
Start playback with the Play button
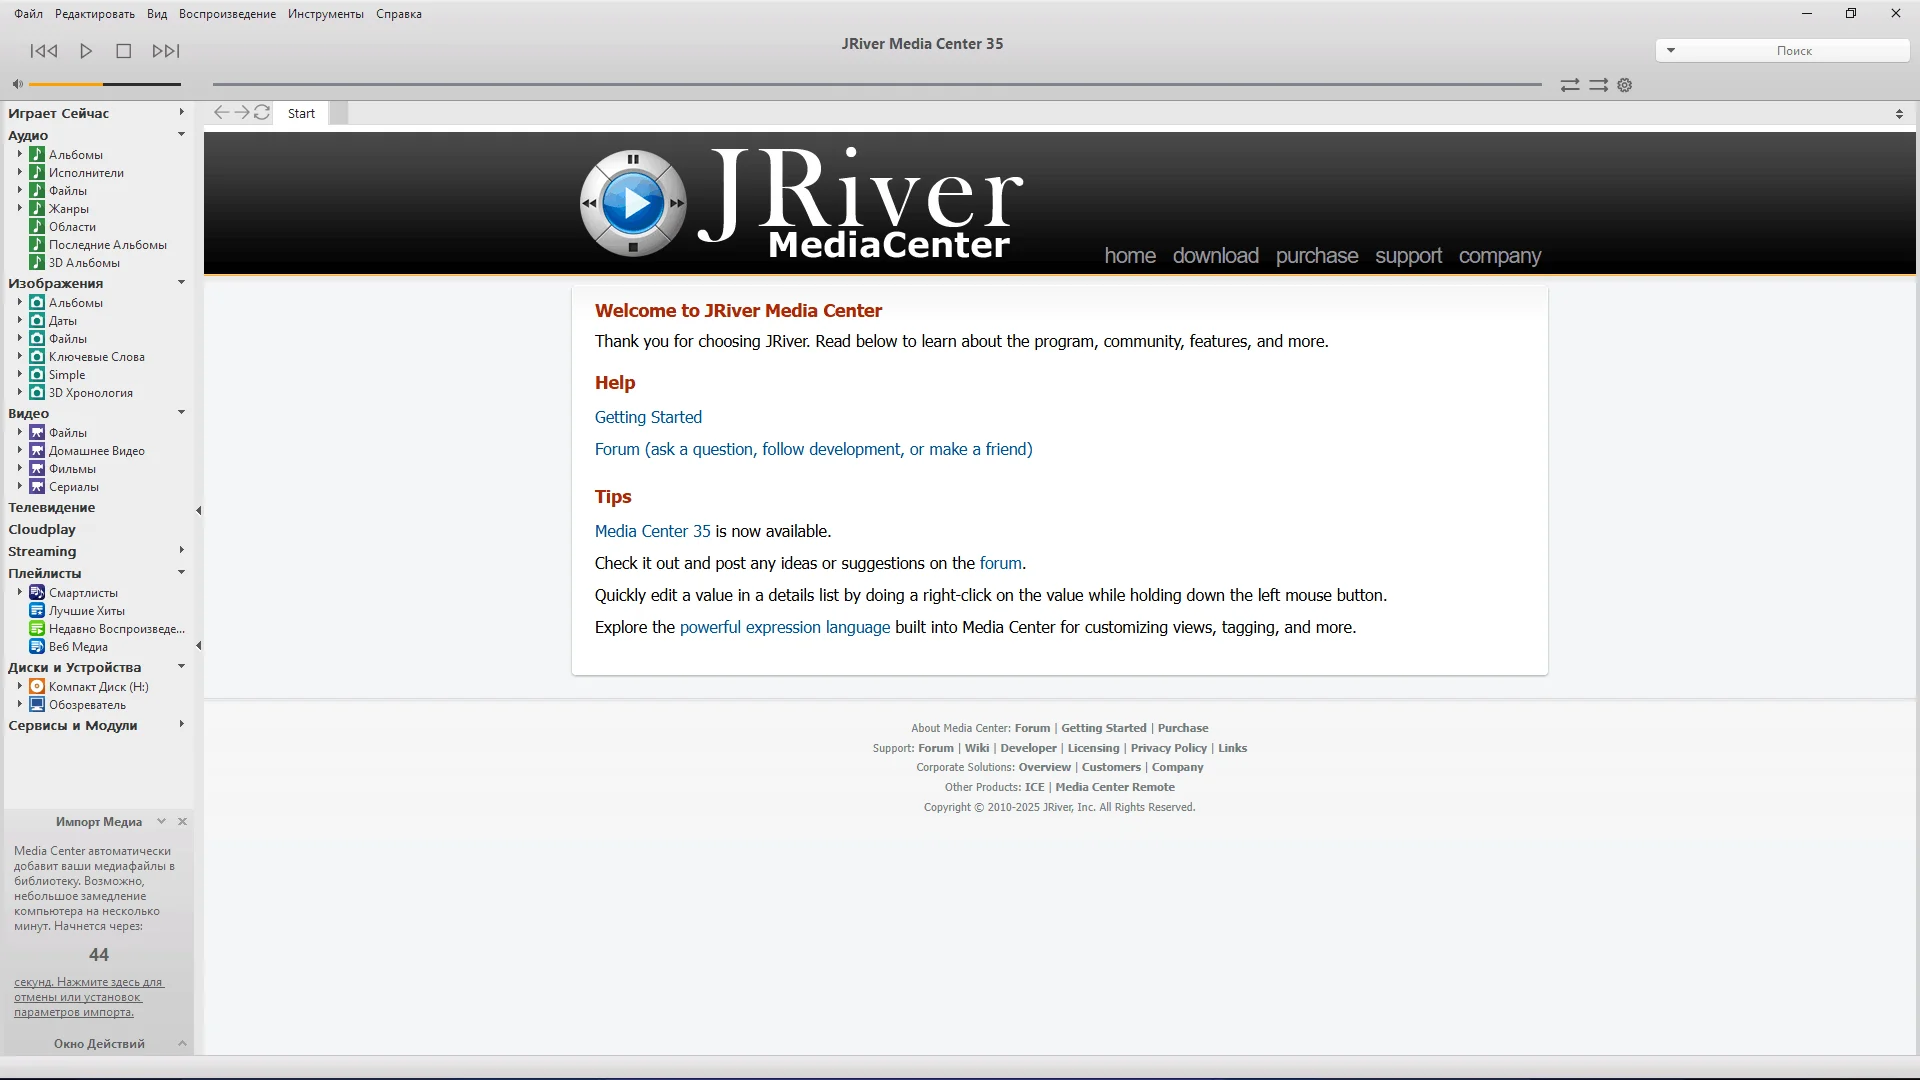click(x=86, y=51)
